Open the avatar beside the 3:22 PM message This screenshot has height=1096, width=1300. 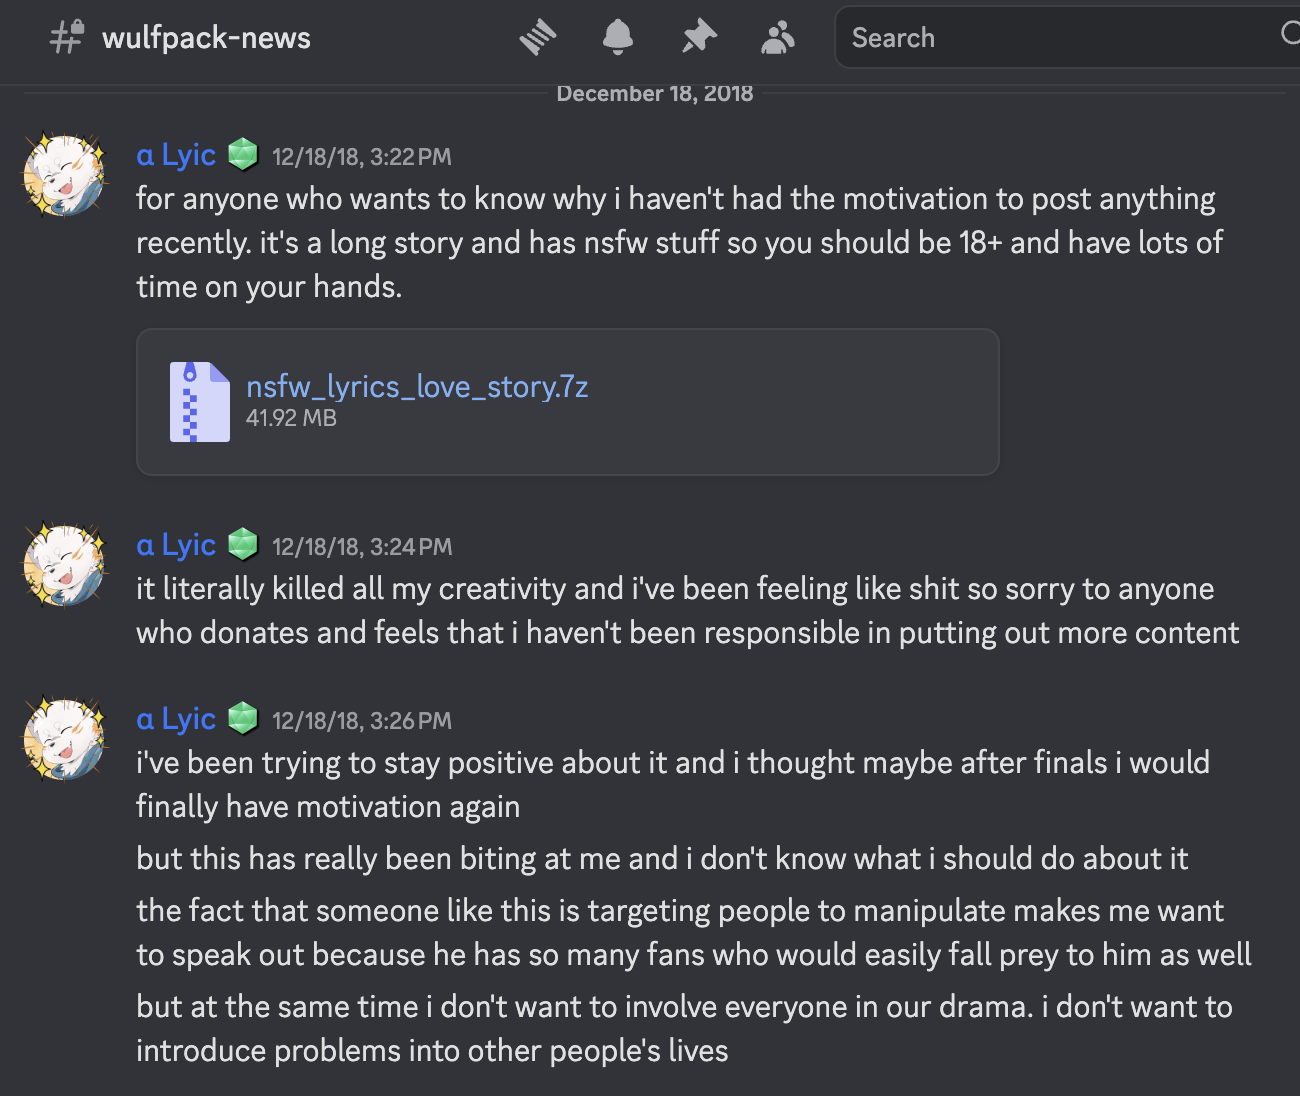65,176
